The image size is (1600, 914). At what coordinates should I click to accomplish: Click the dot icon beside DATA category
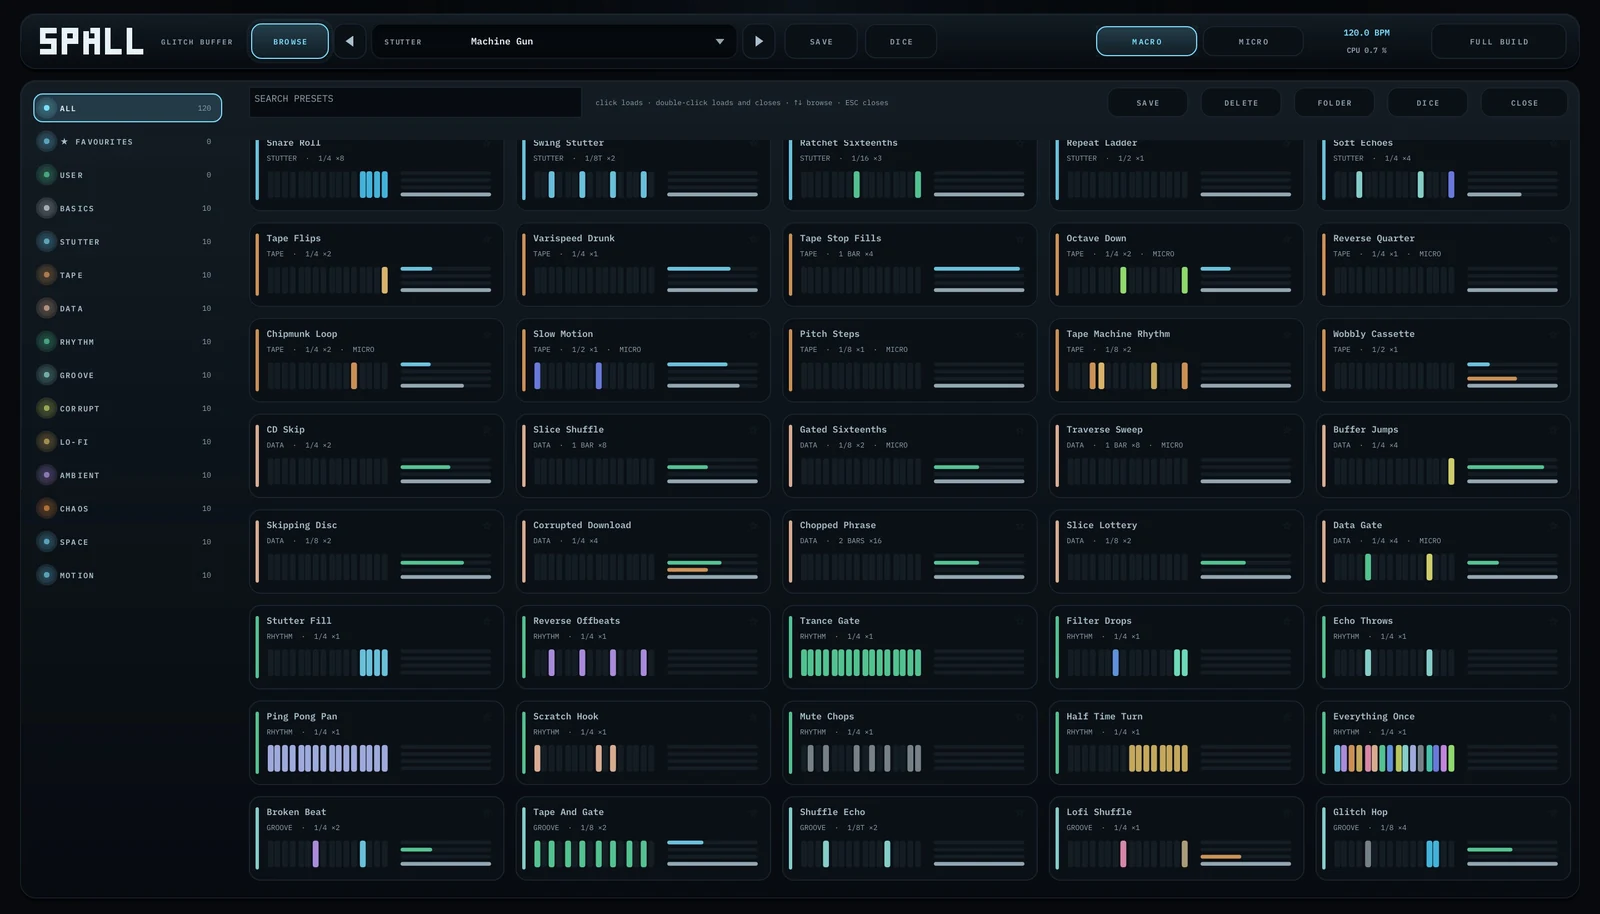coord(46,308)
